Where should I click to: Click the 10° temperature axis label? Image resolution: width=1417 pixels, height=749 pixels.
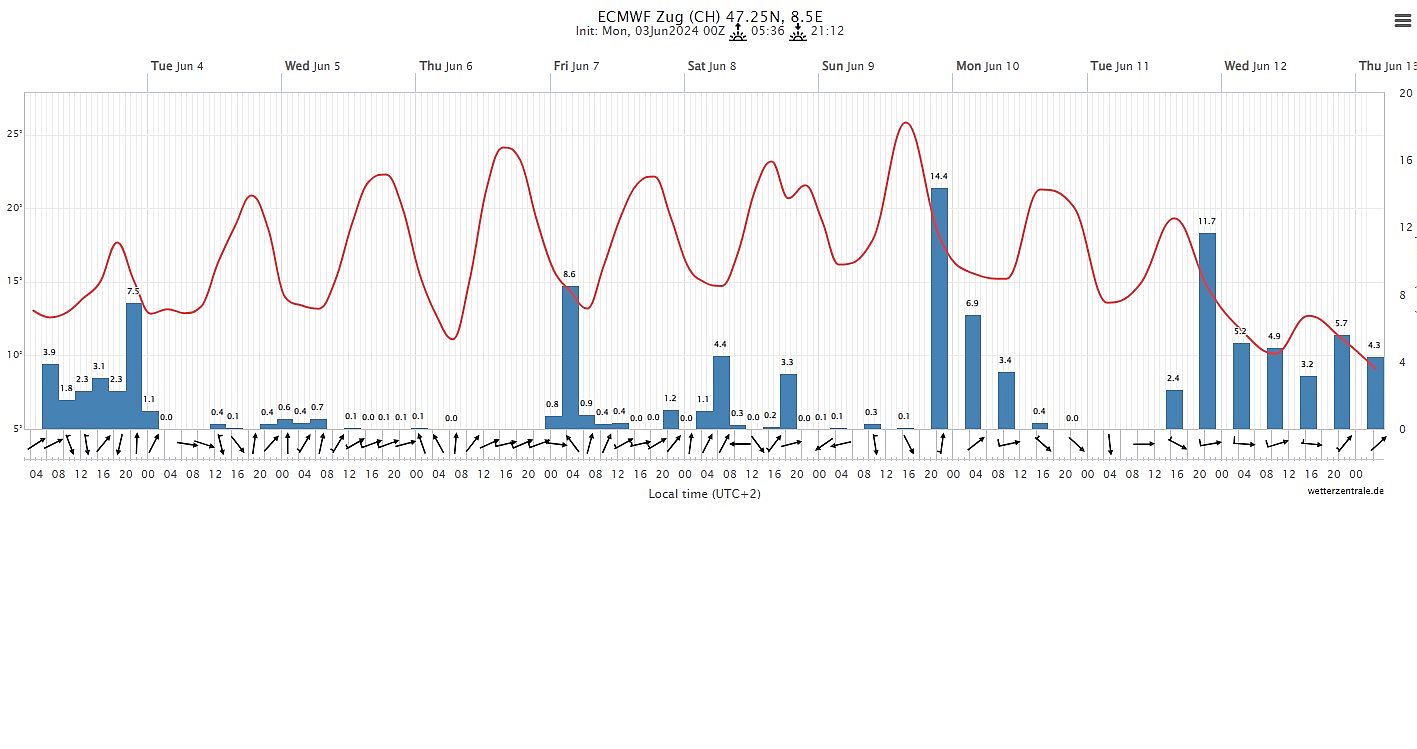(14, 355)
